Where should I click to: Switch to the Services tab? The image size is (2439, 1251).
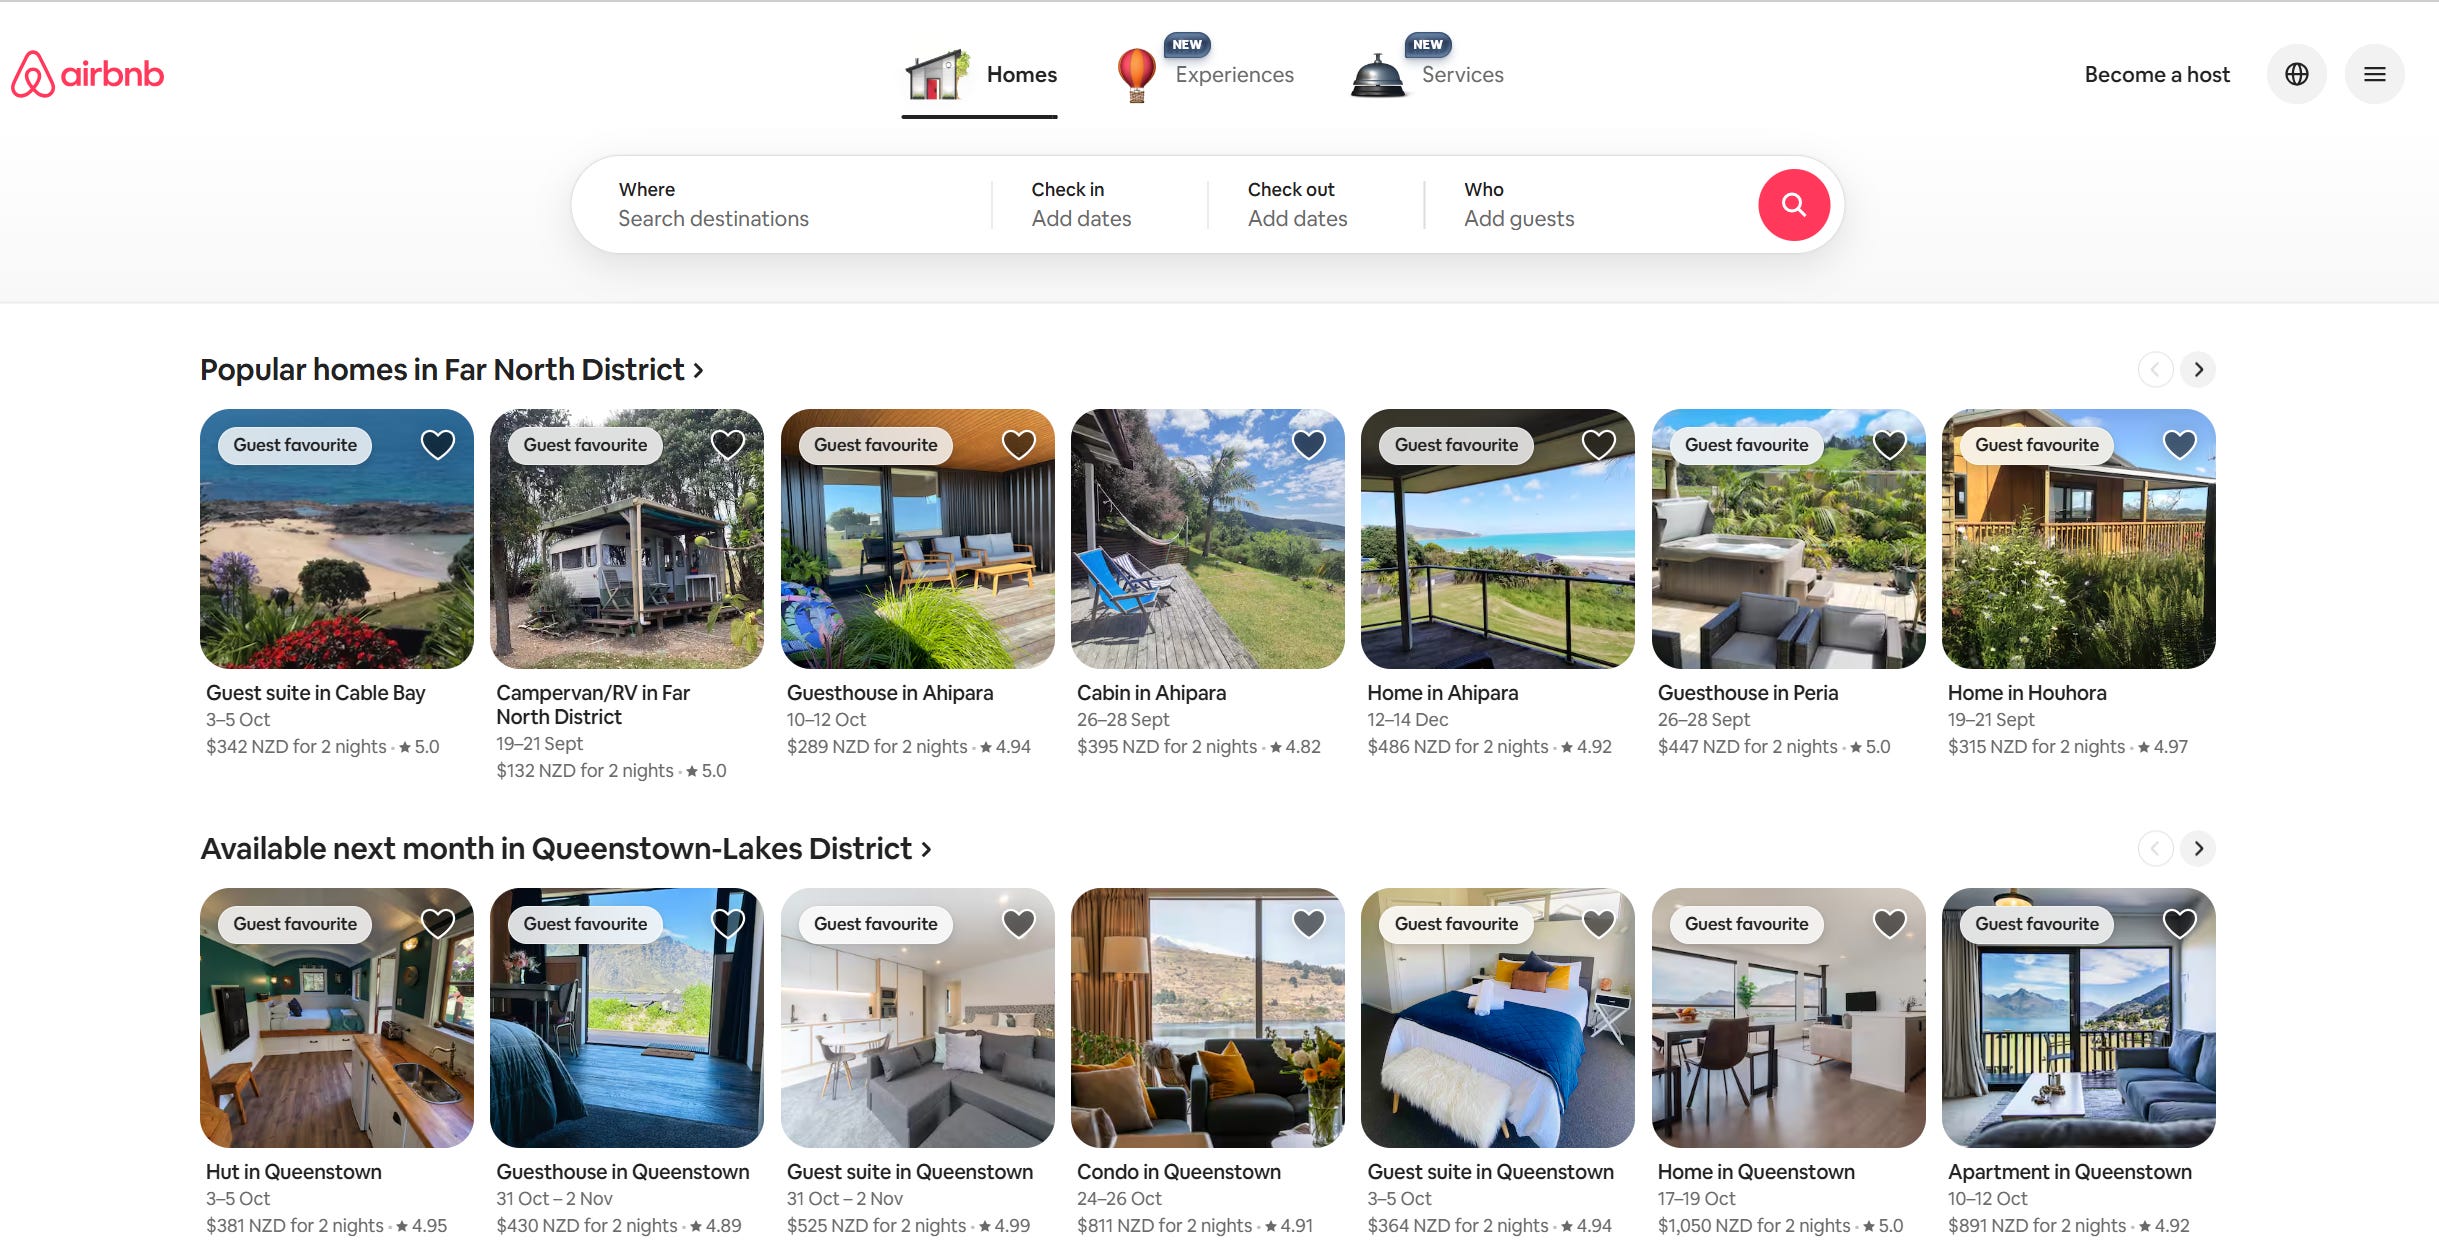click(x=1462, y=75)
